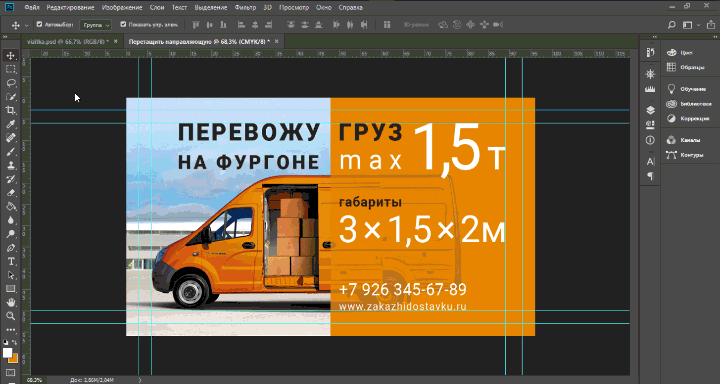This screenshot has width=720, height=384.
Task: Select the Pen tool
Action: click(11, 248)
